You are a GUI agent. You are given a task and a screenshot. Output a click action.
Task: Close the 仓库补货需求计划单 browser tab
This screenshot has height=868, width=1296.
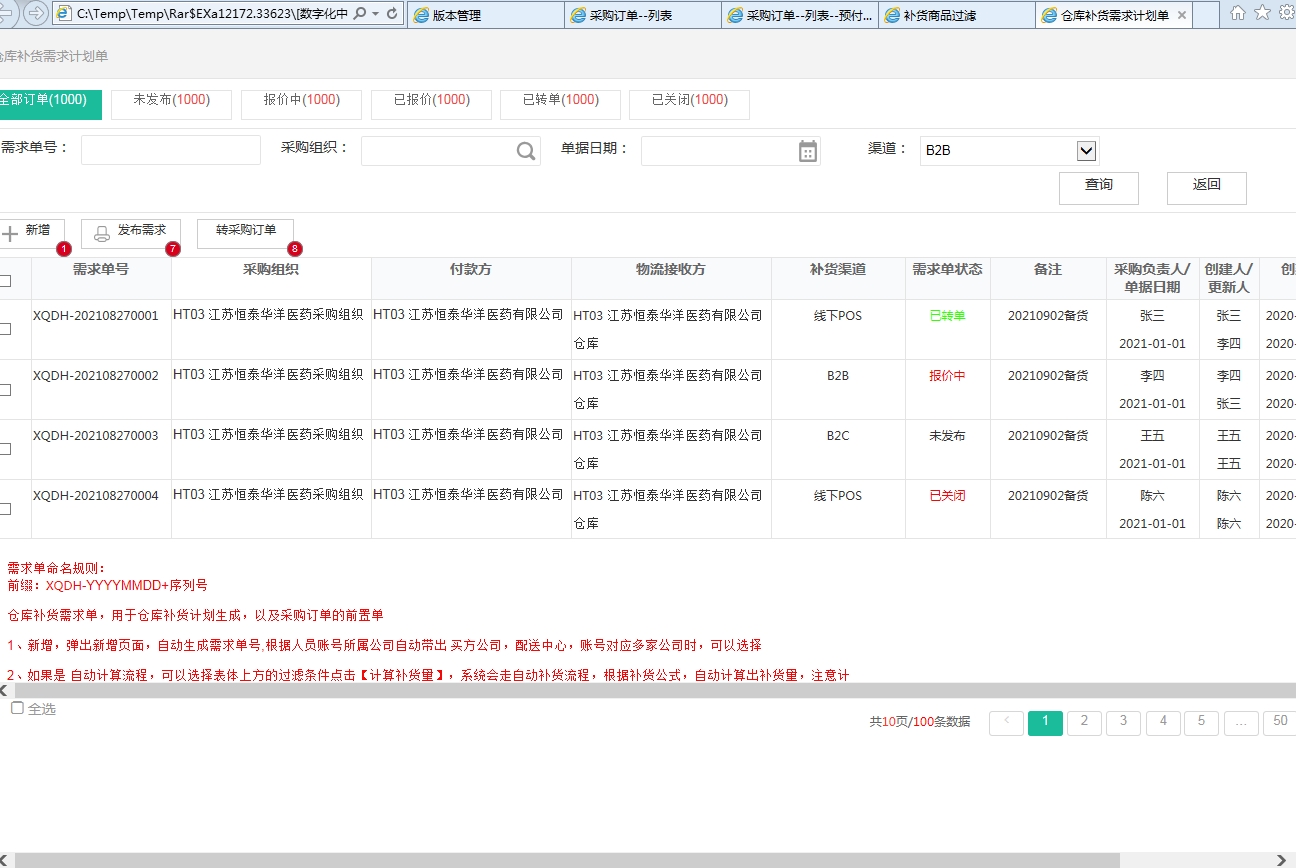[1182, 15]
